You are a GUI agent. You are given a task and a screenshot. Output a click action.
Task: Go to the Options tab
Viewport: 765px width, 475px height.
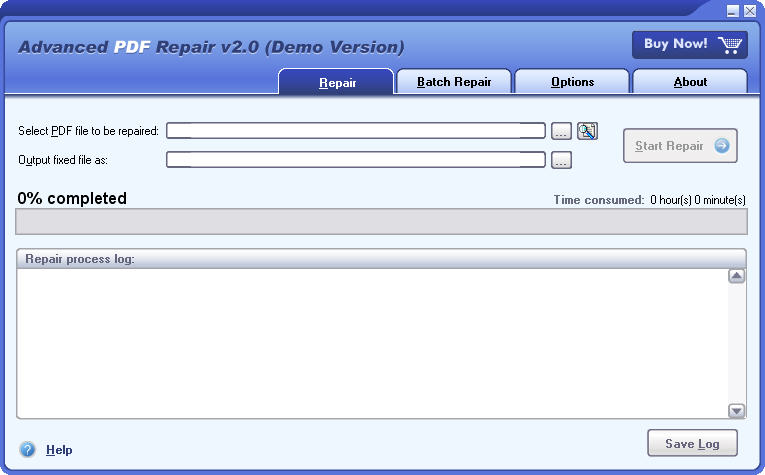click(572, 81)
